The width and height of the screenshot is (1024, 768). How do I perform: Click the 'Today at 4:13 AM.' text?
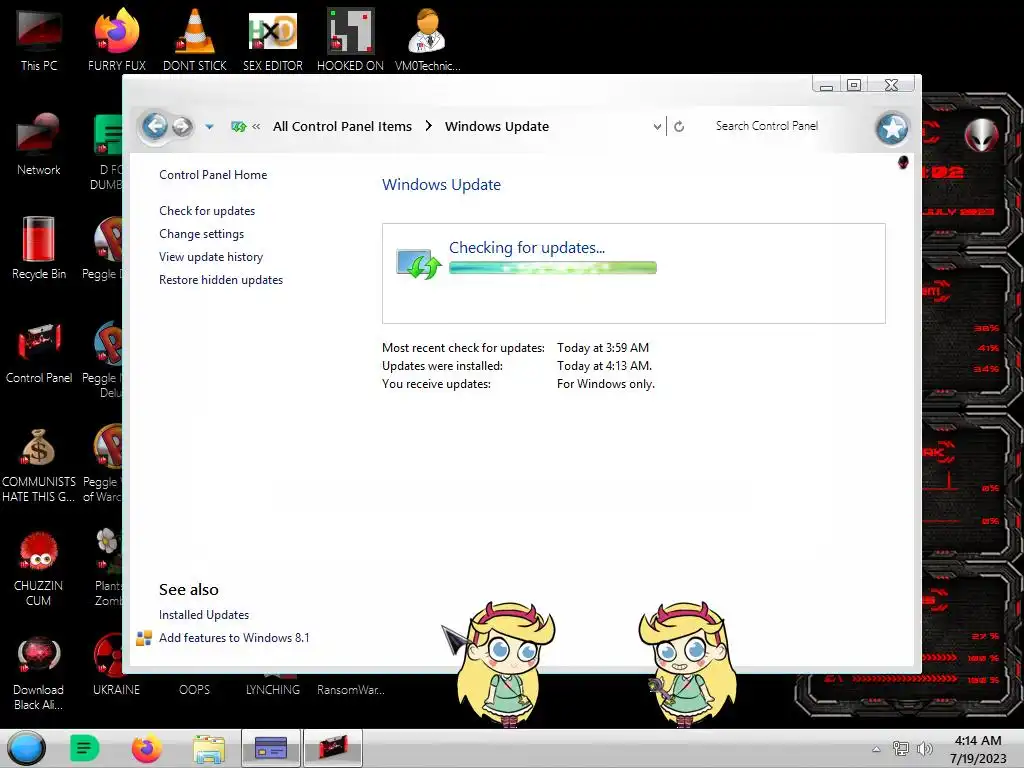(604, 366)
